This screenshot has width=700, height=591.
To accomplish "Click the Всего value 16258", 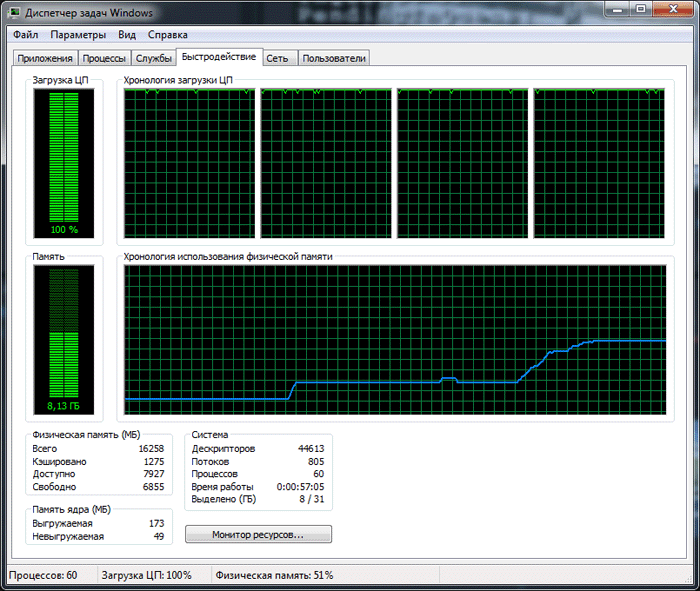I will coord(151,449).
